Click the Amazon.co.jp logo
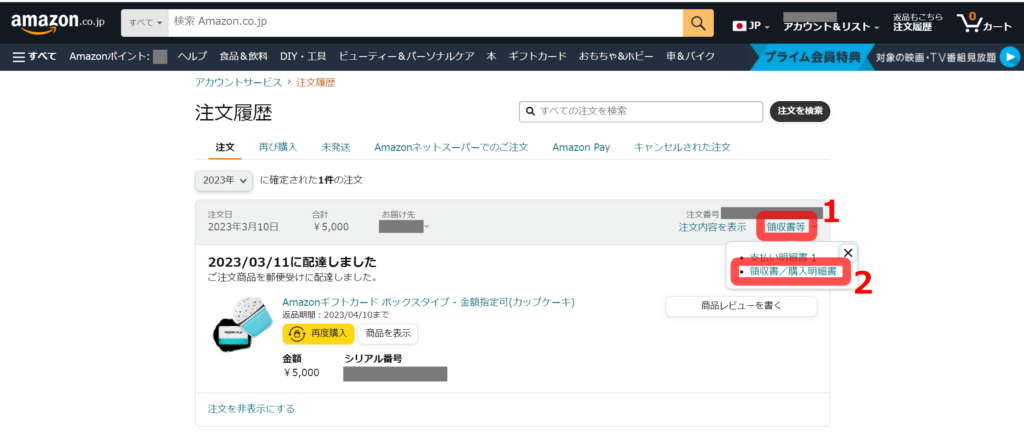 tap(58, 23)
